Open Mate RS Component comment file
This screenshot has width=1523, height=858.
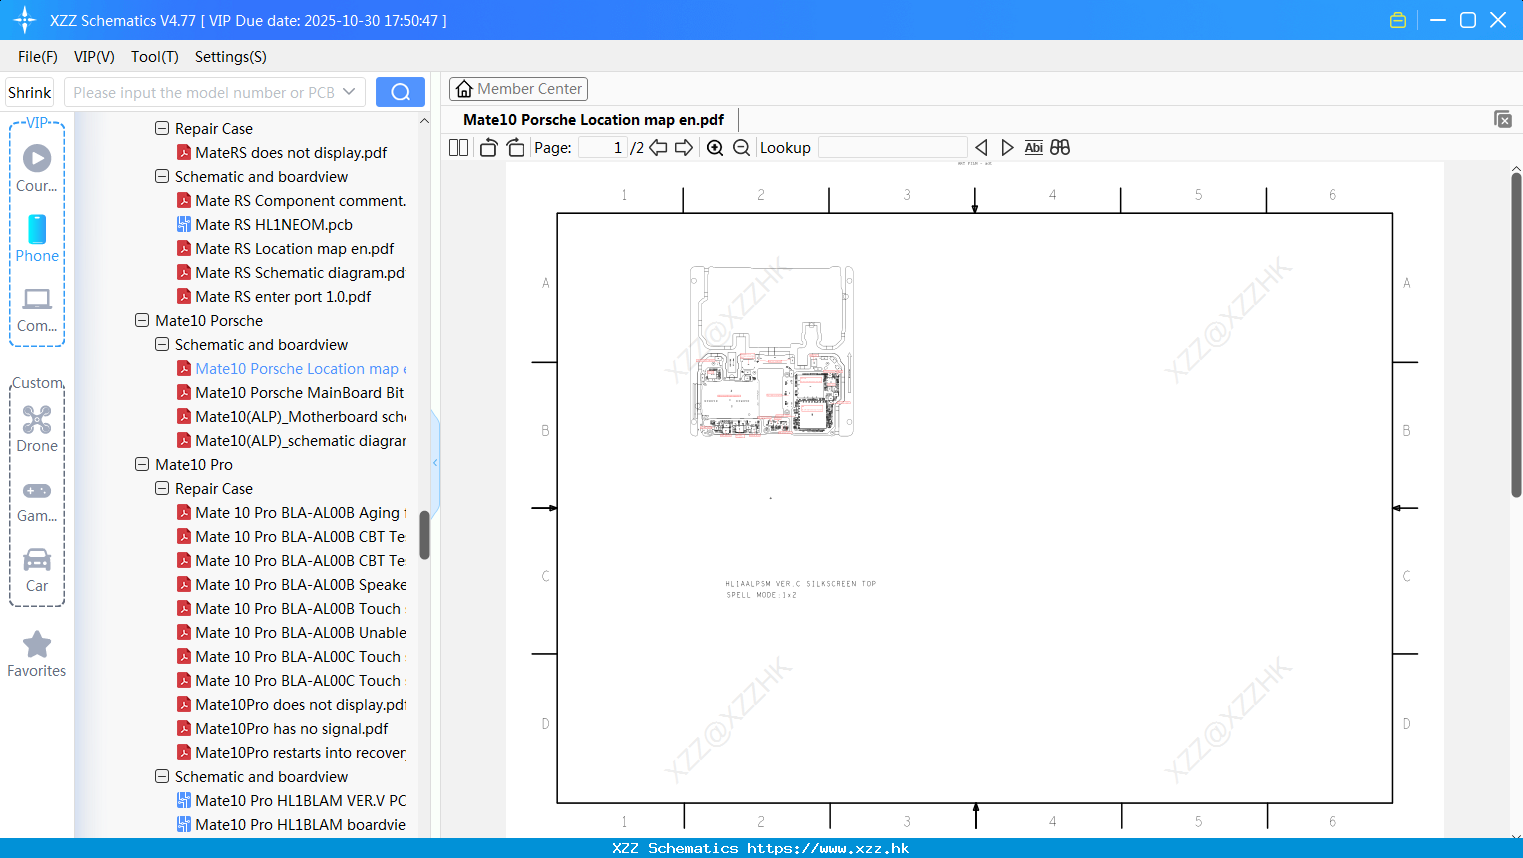pos(291,201)
